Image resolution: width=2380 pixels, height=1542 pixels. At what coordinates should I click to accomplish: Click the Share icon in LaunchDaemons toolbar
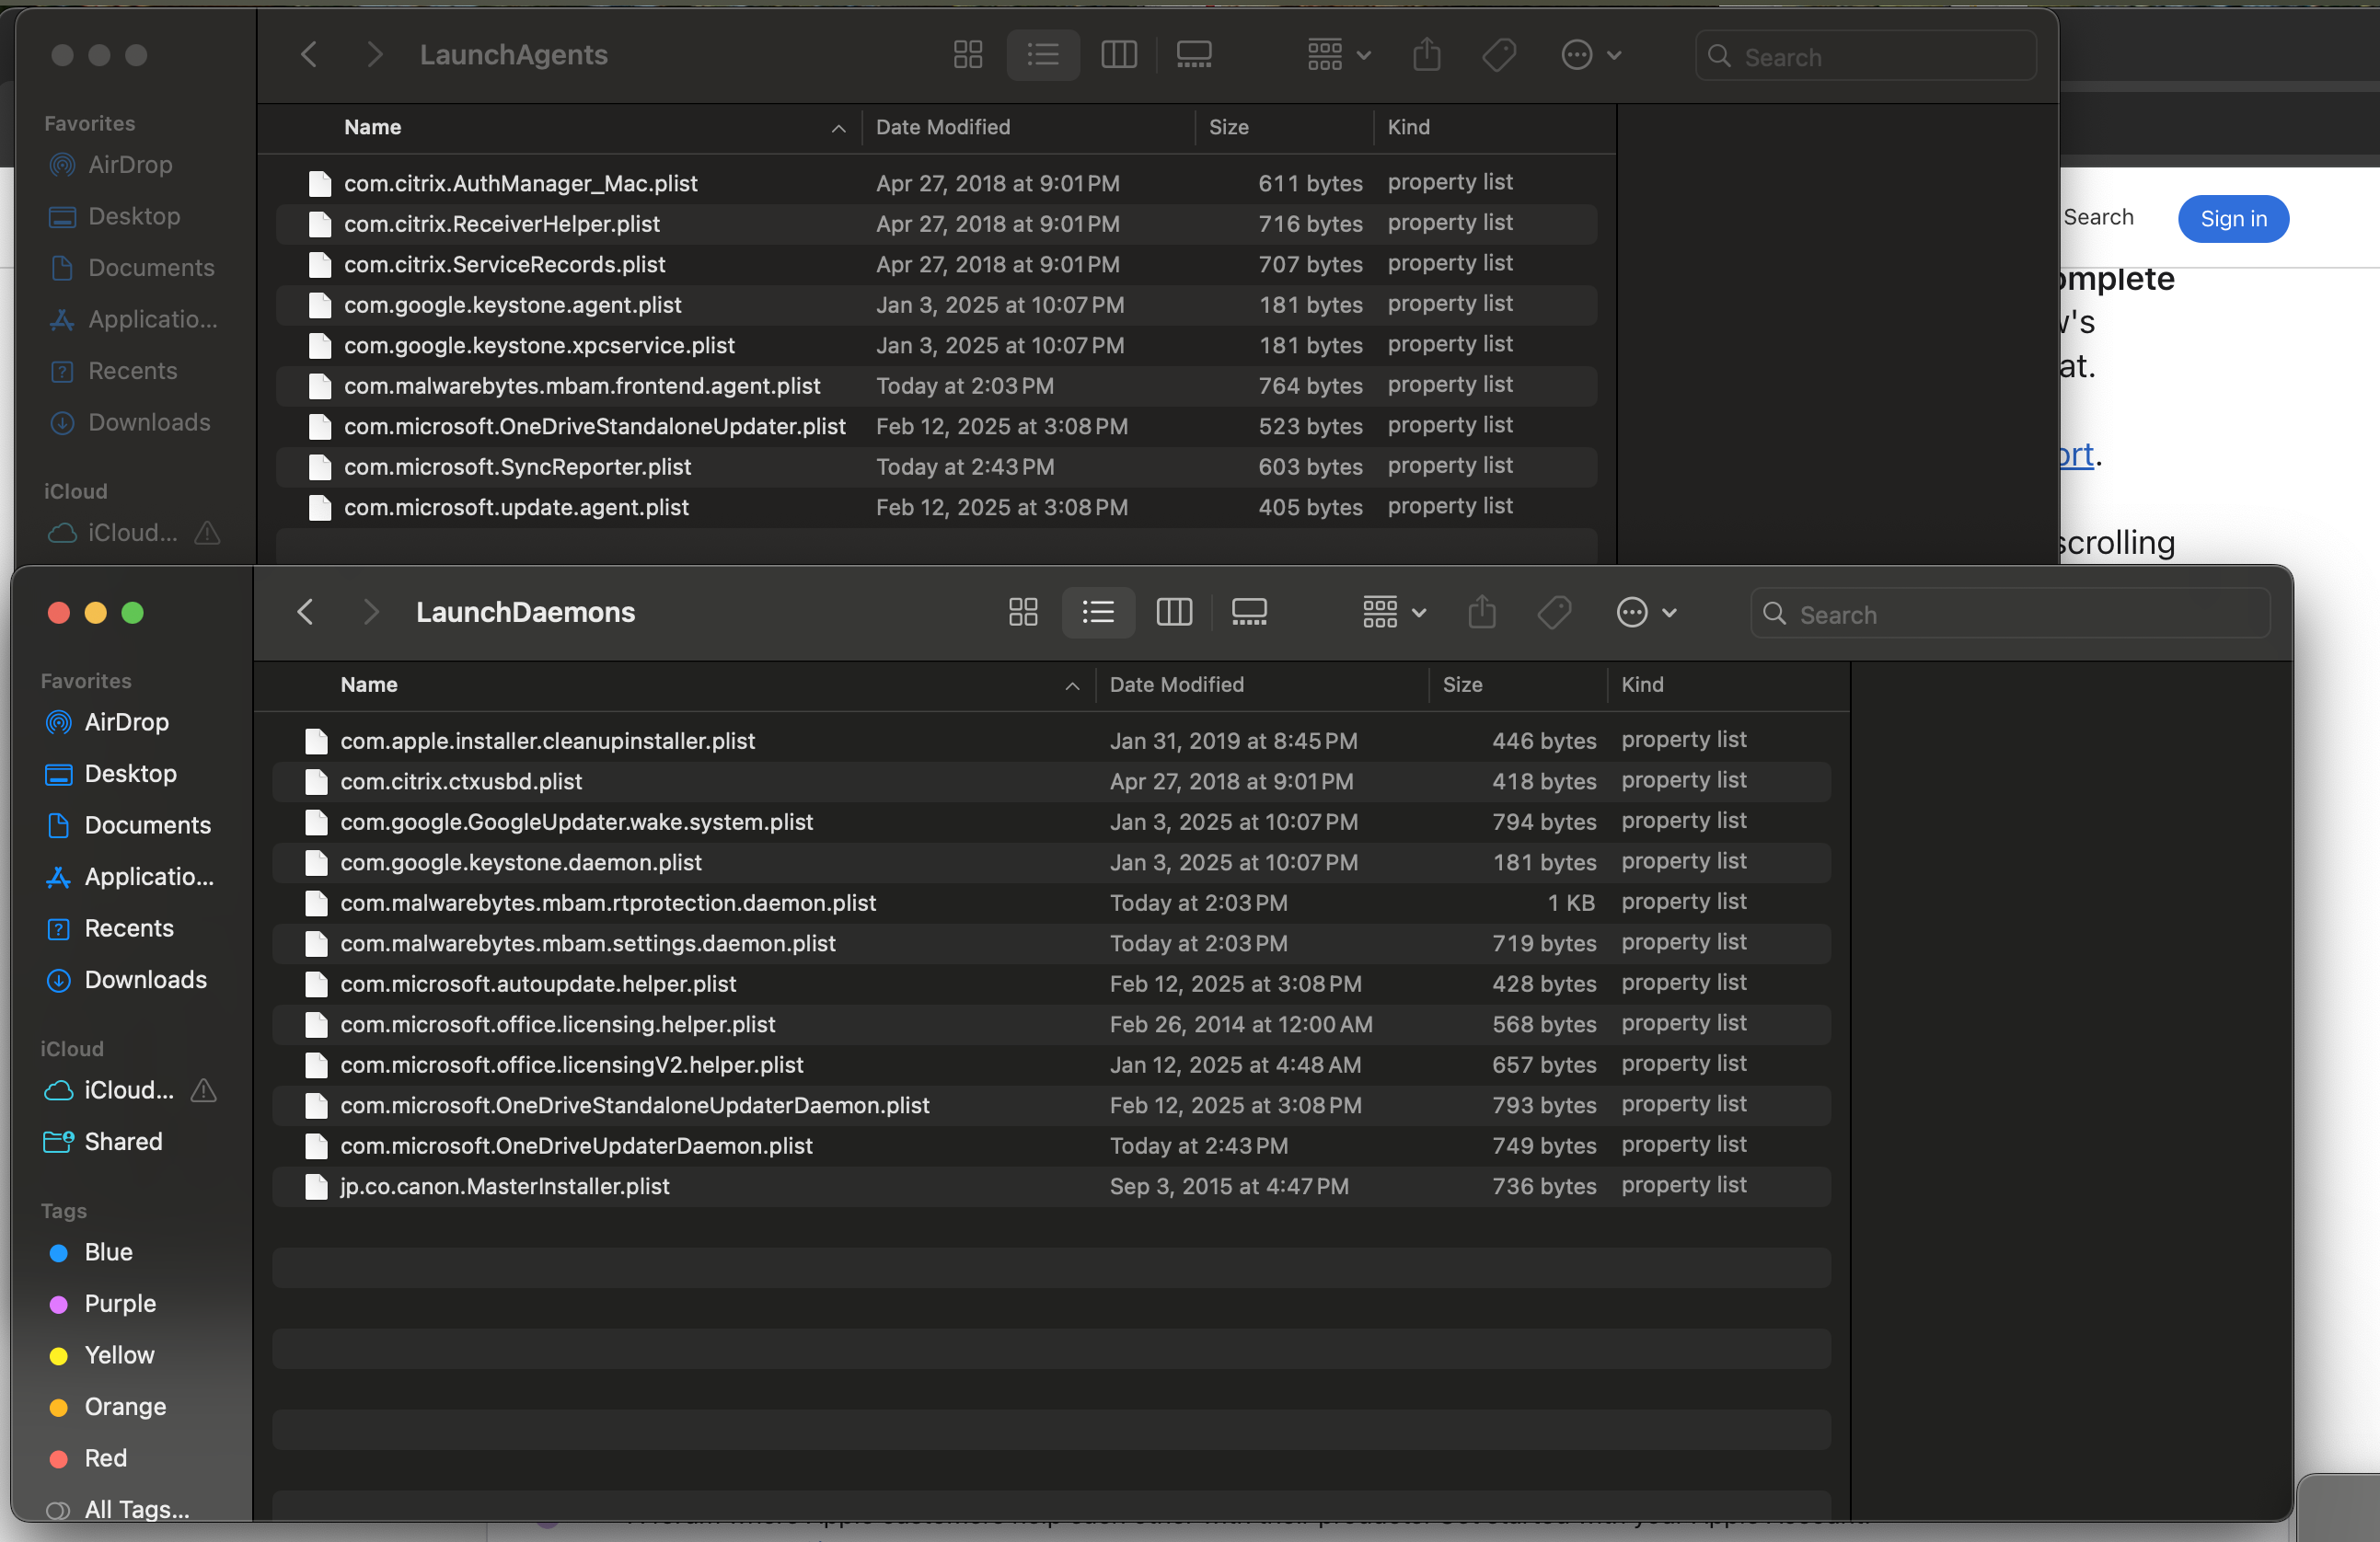pyautogui.click(x=1482, y=612)
